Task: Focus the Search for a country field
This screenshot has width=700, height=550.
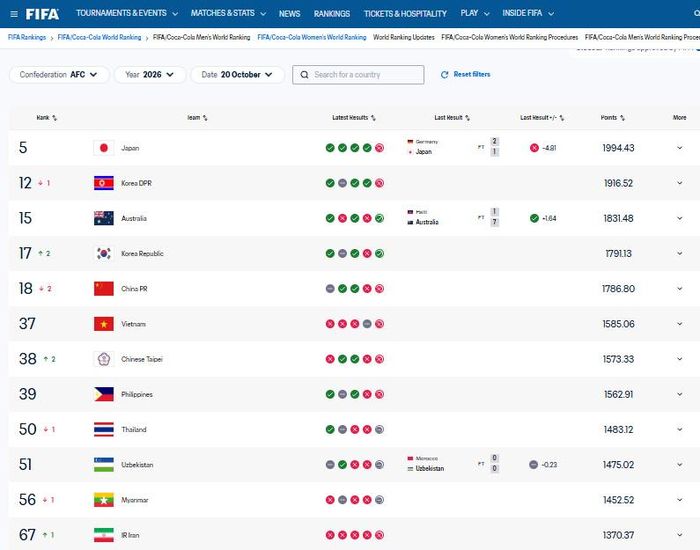Action: [358, 75]
